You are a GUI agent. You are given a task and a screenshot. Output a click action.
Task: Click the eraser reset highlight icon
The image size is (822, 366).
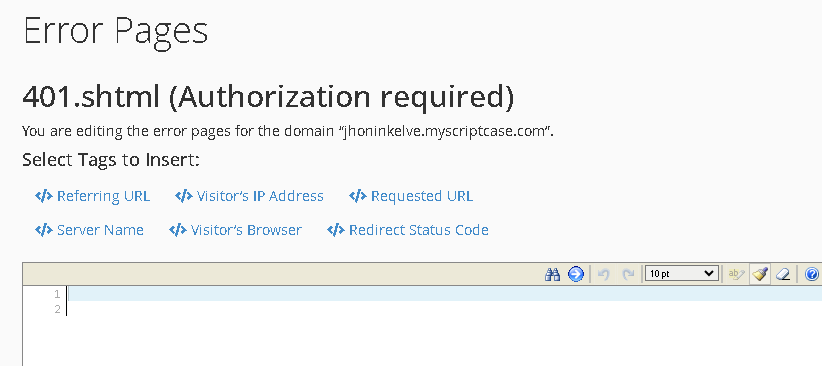point(783,274)
